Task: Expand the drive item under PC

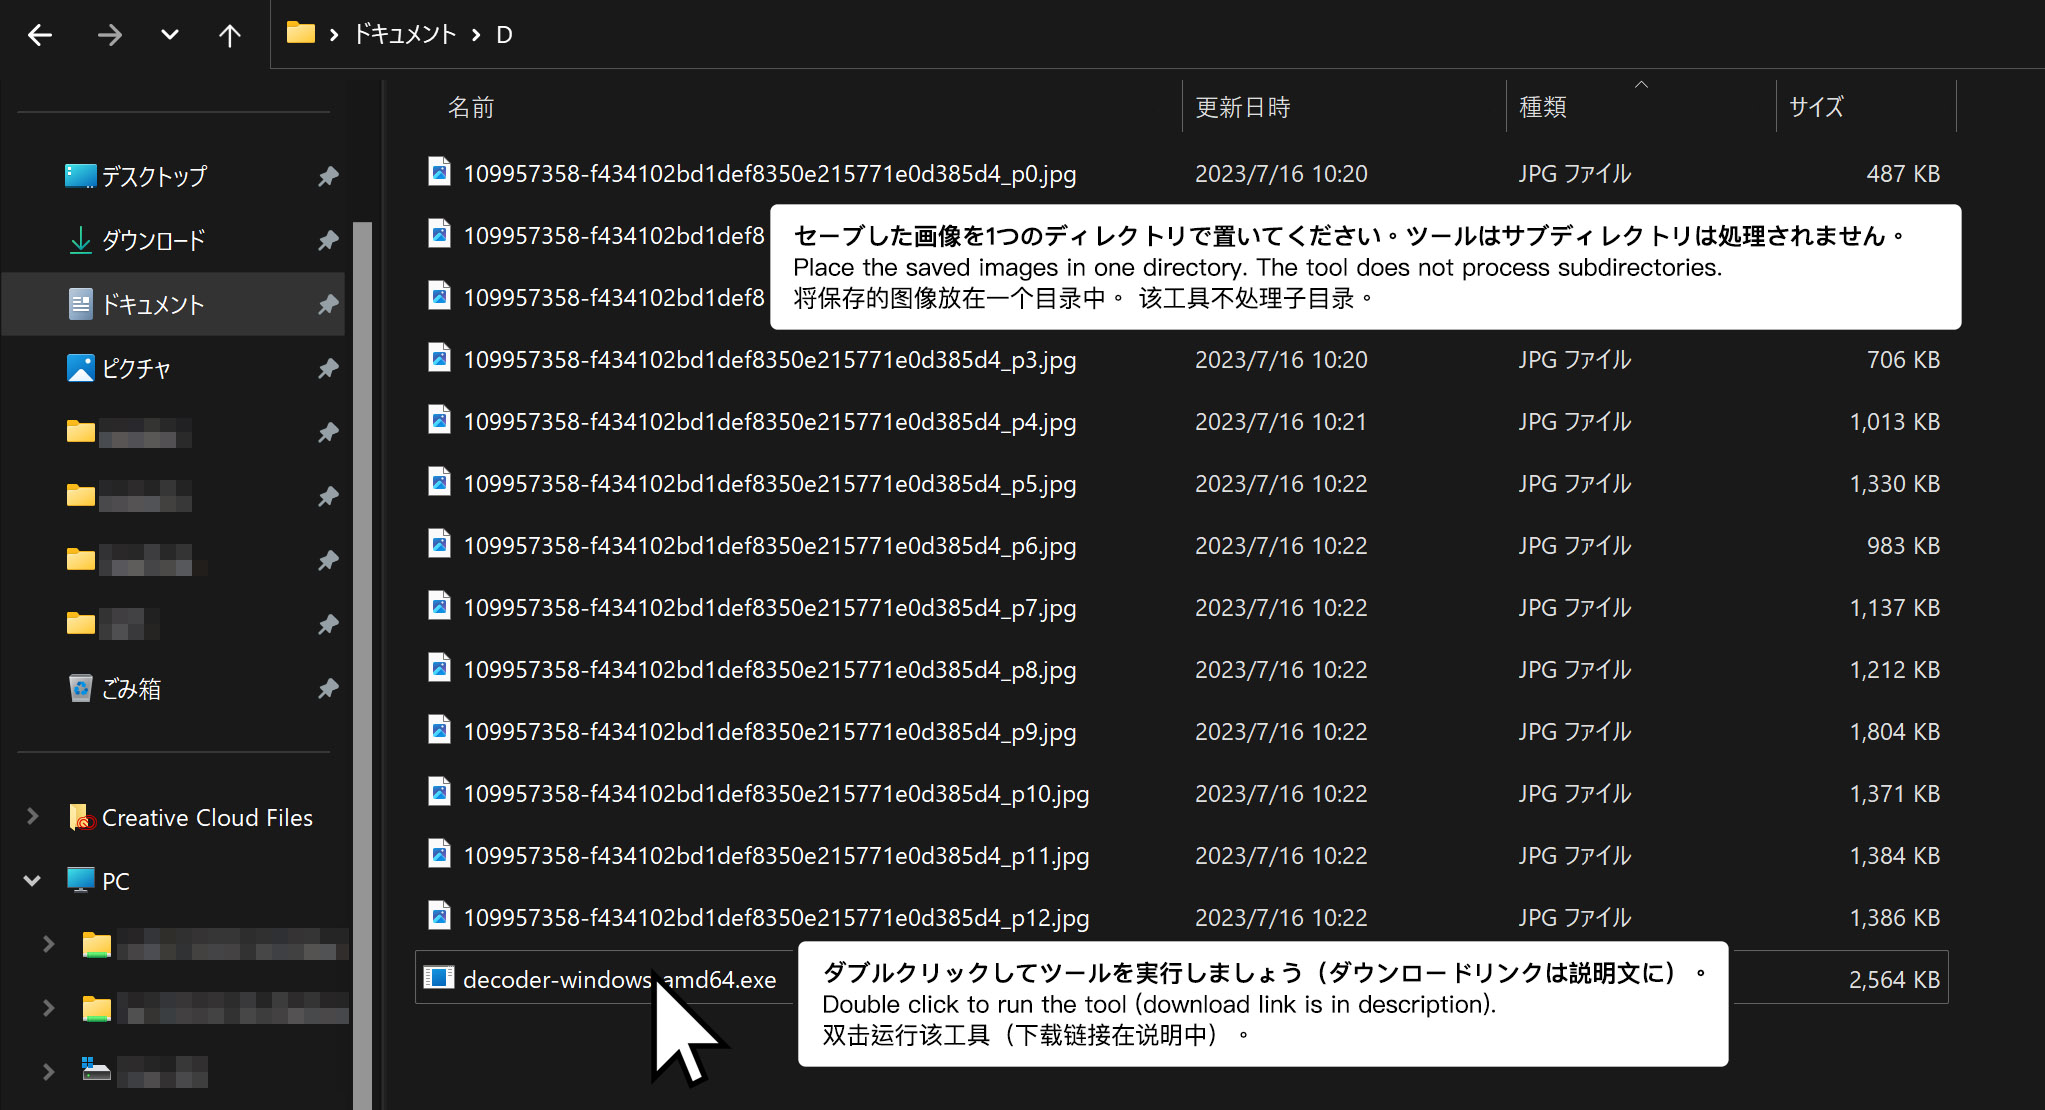Action: 48,1071
